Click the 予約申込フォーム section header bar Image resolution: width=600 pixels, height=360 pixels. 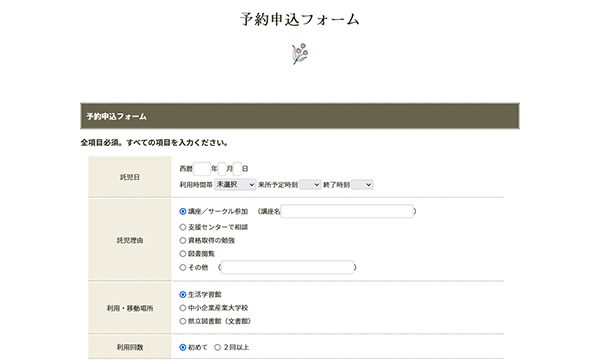coord(300,116)
